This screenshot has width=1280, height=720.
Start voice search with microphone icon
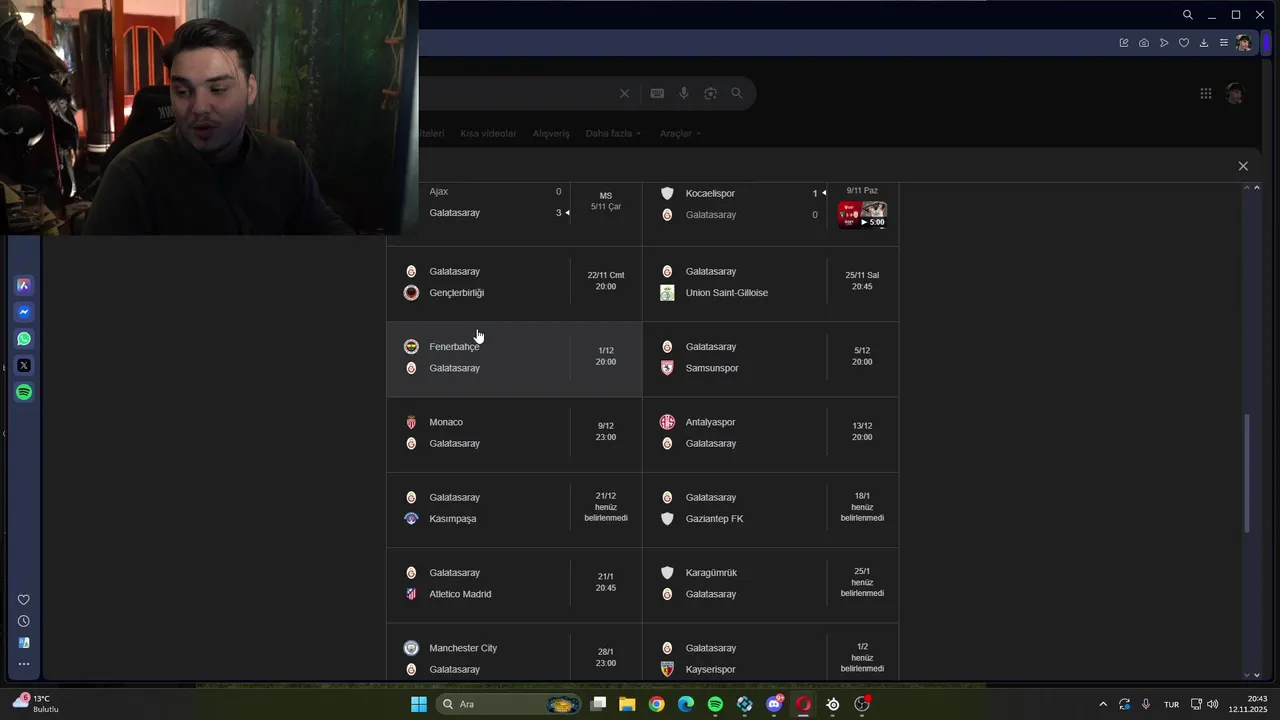pyautogui.click(x=684, y=93)
